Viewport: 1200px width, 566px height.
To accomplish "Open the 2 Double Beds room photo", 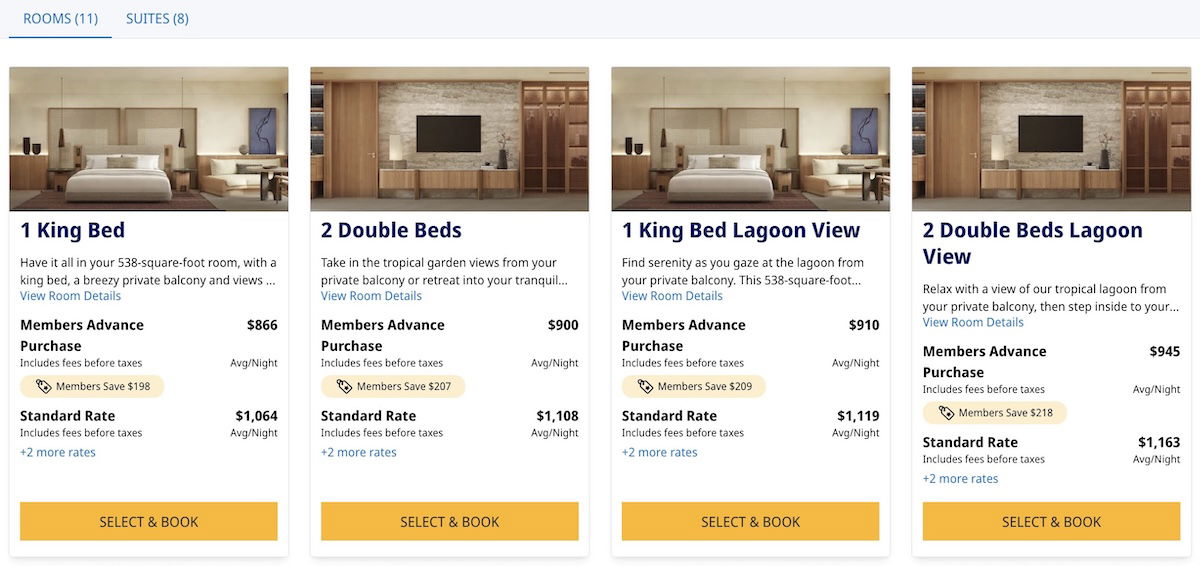I will 450,139.
